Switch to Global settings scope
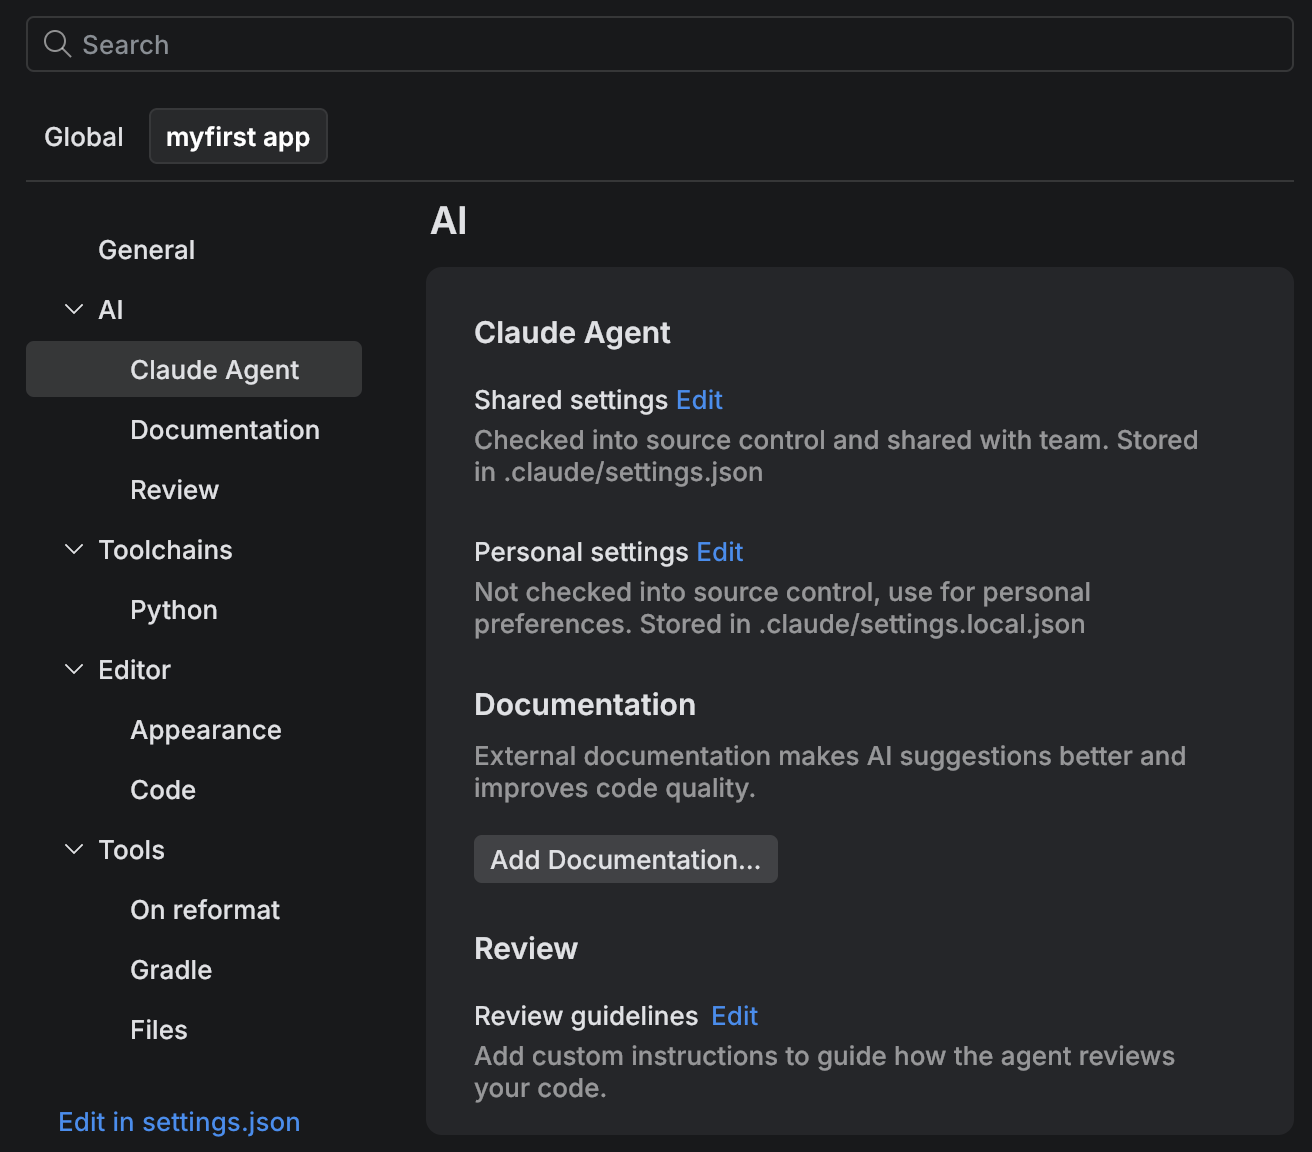Screen dimensions: 1312x1152 (x=83, y=136)
